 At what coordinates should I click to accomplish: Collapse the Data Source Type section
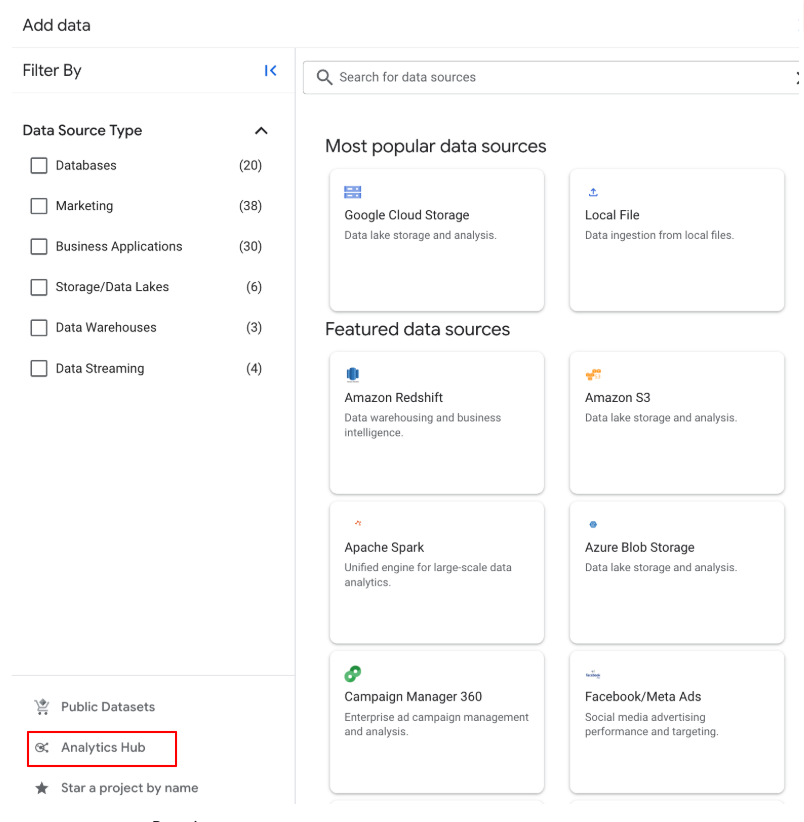pos(261,131)
